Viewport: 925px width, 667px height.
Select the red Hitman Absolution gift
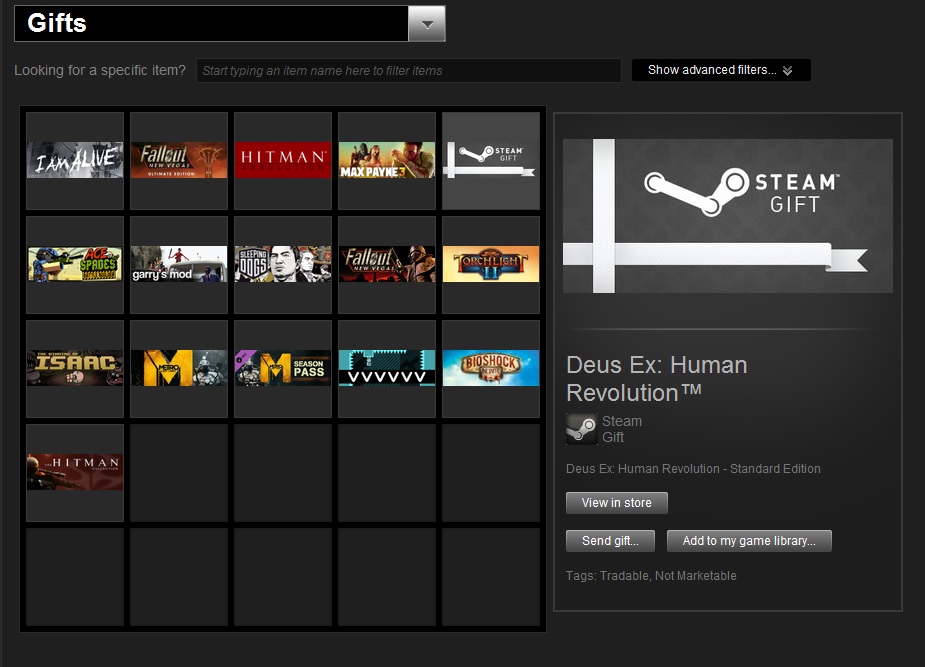(x=283, y=160)
